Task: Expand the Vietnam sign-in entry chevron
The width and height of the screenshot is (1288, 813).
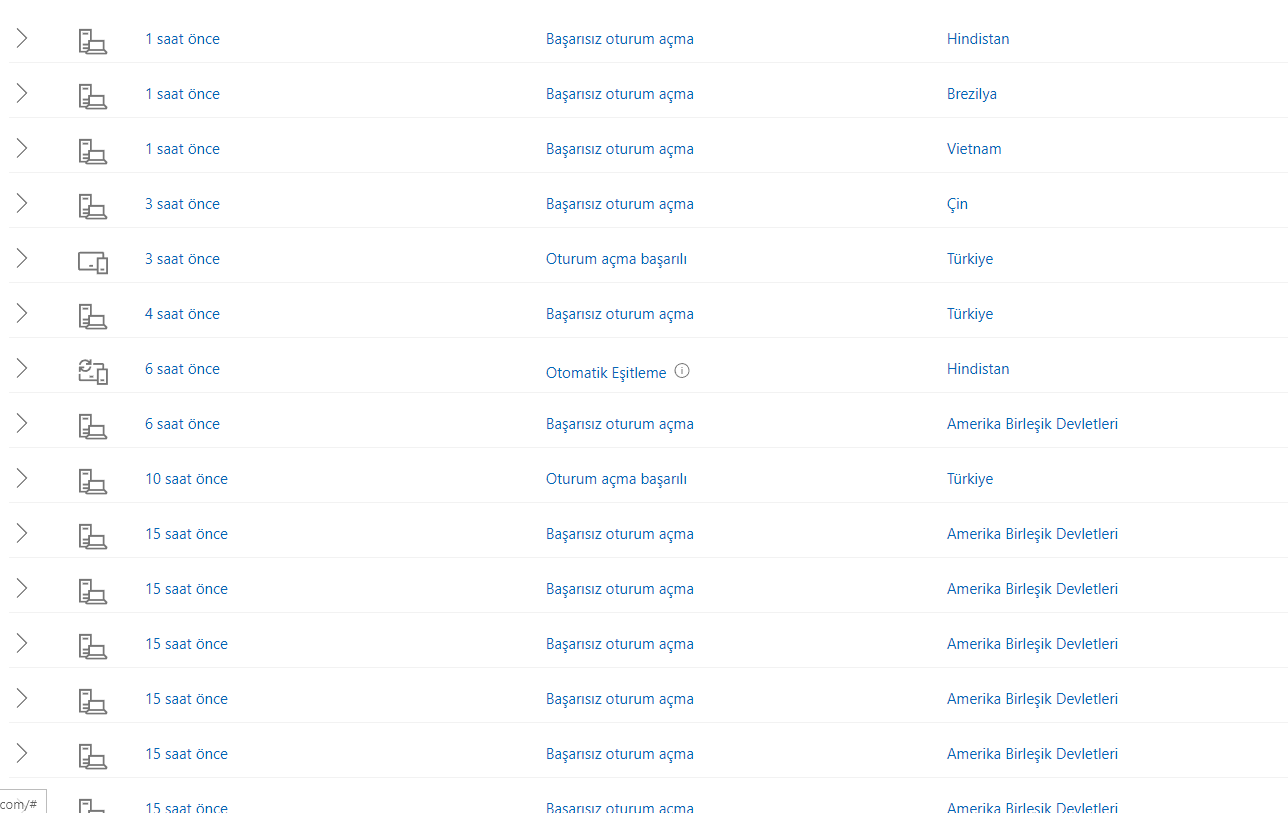Action: 22,149
